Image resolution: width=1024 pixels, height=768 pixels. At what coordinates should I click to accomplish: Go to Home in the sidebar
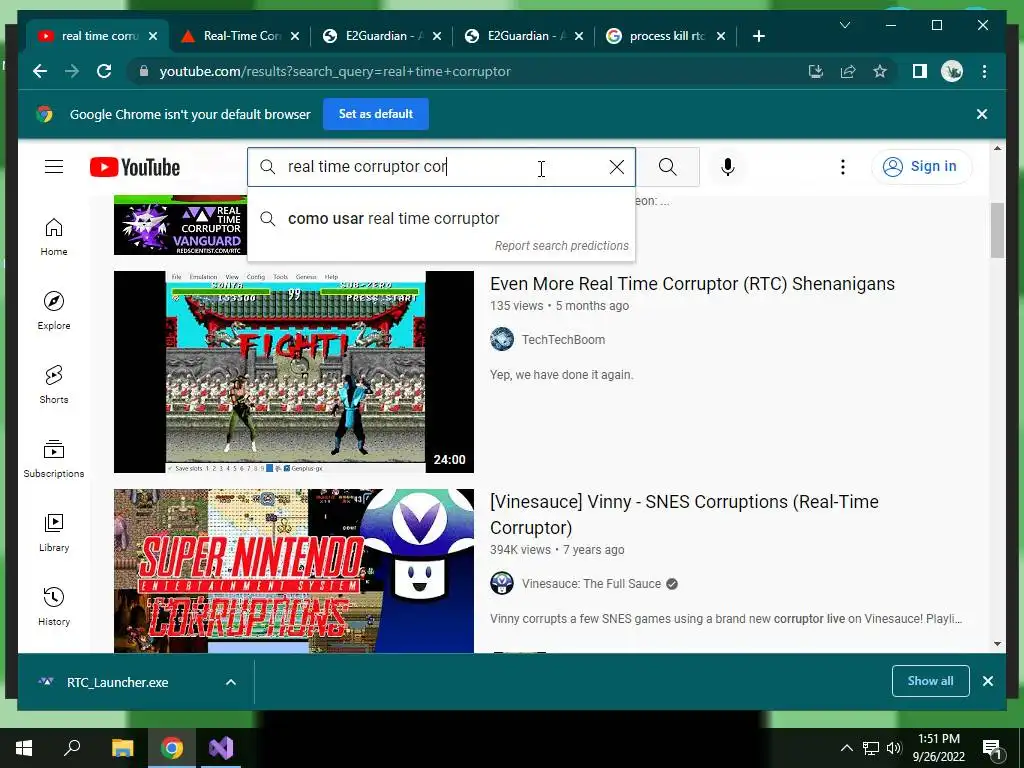coord(54,236)
